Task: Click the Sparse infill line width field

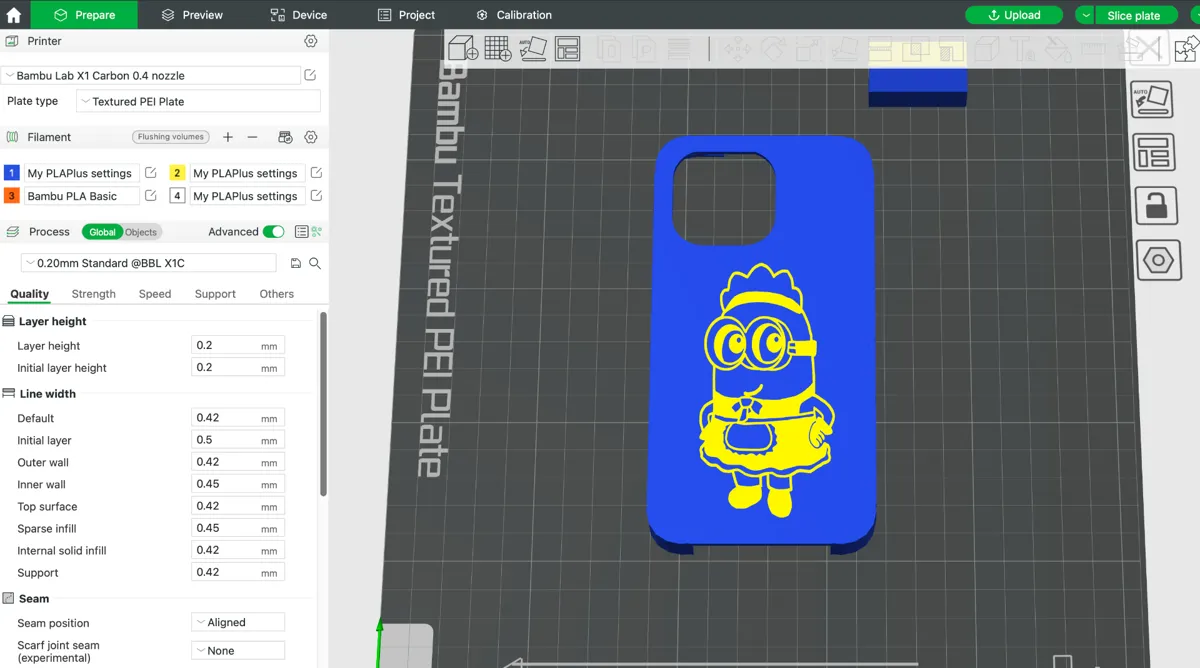Action: tap(238, 528)
